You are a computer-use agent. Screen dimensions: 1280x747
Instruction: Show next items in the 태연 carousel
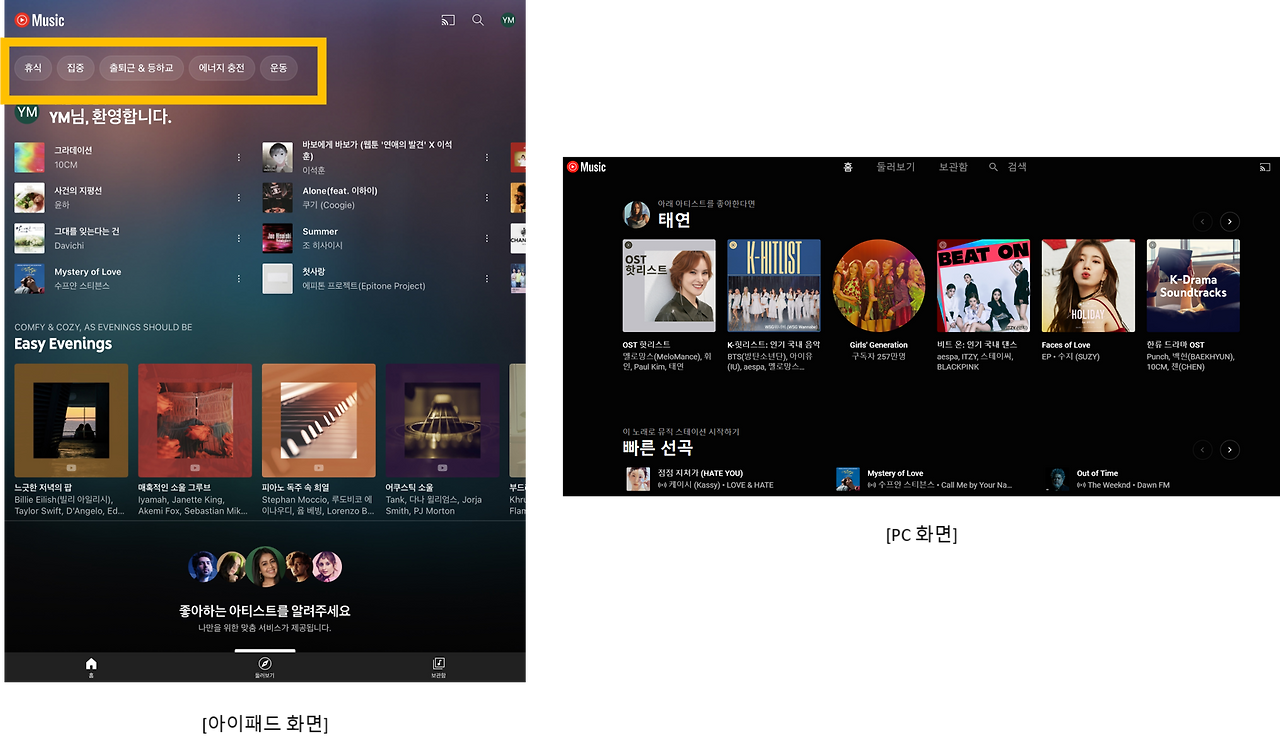click(1230, 222)
